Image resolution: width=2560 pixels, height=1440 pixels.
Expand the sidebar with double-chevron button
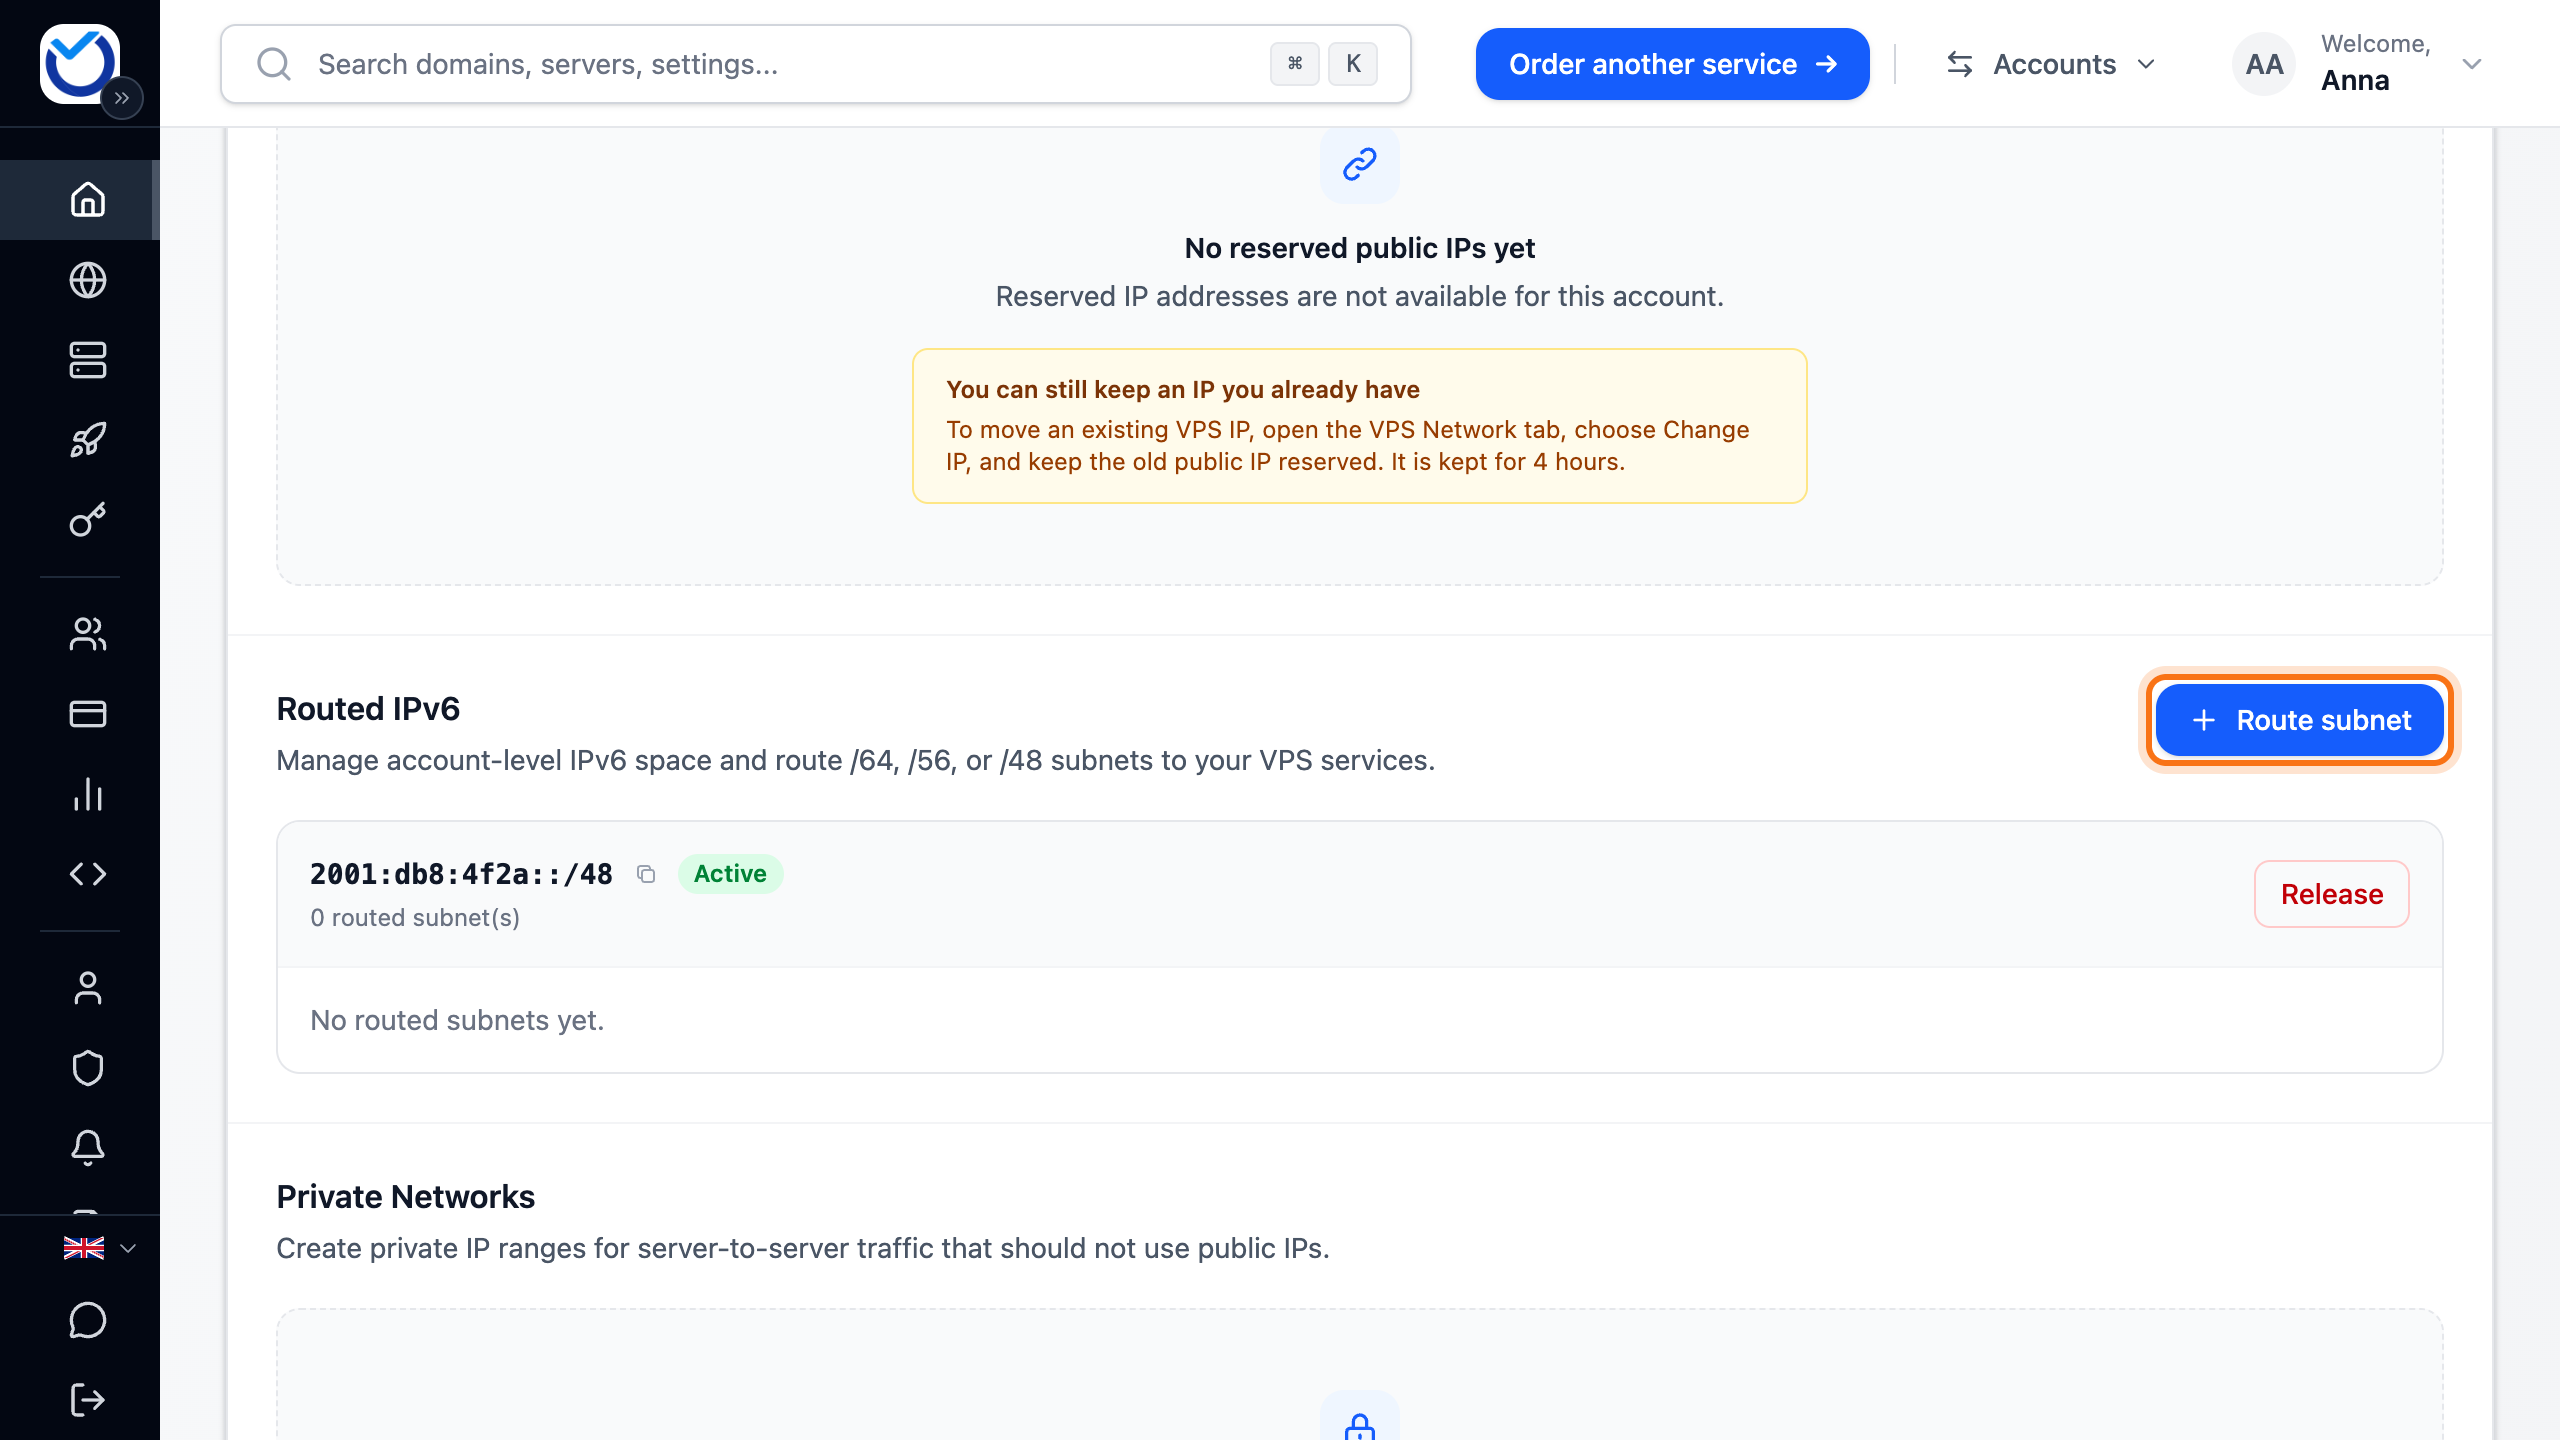click(x=122, y=98)
